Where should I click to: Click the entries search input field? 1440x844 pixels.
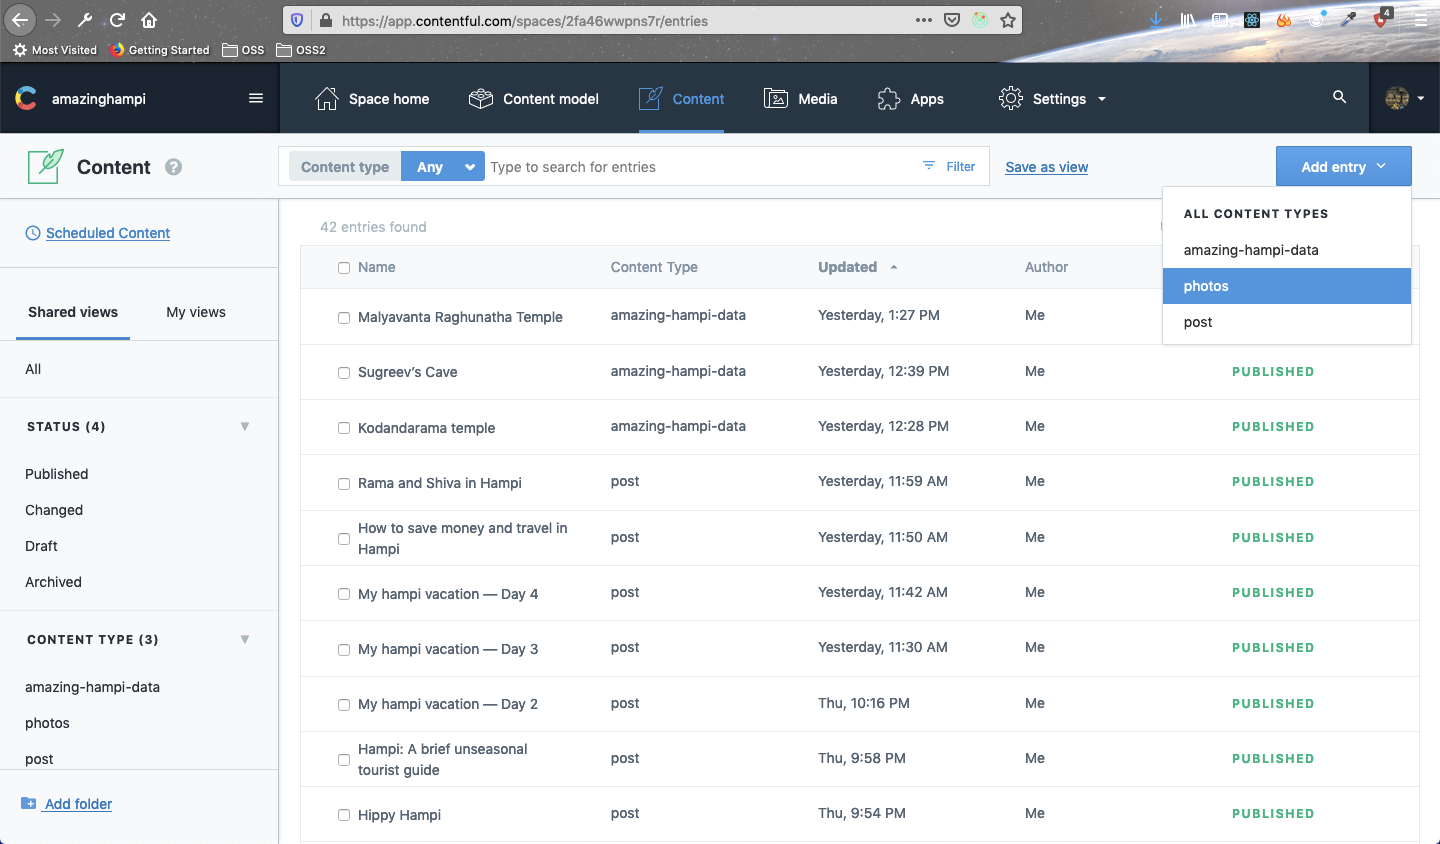[700, 167]
